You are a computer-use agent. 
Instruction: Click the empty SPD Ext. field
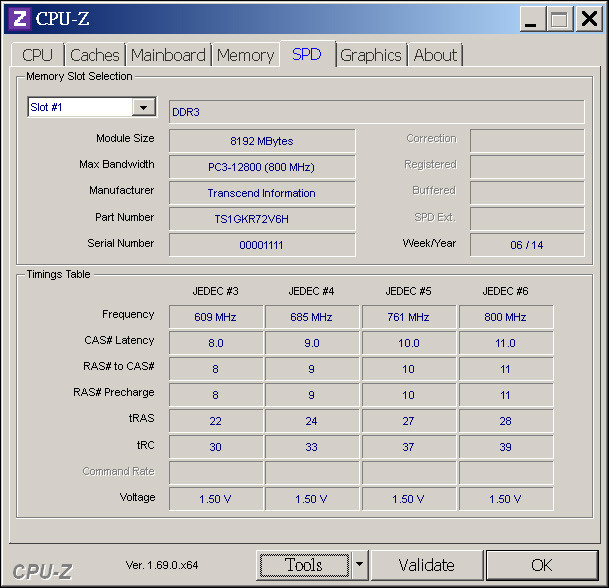[x=527, y=219]
